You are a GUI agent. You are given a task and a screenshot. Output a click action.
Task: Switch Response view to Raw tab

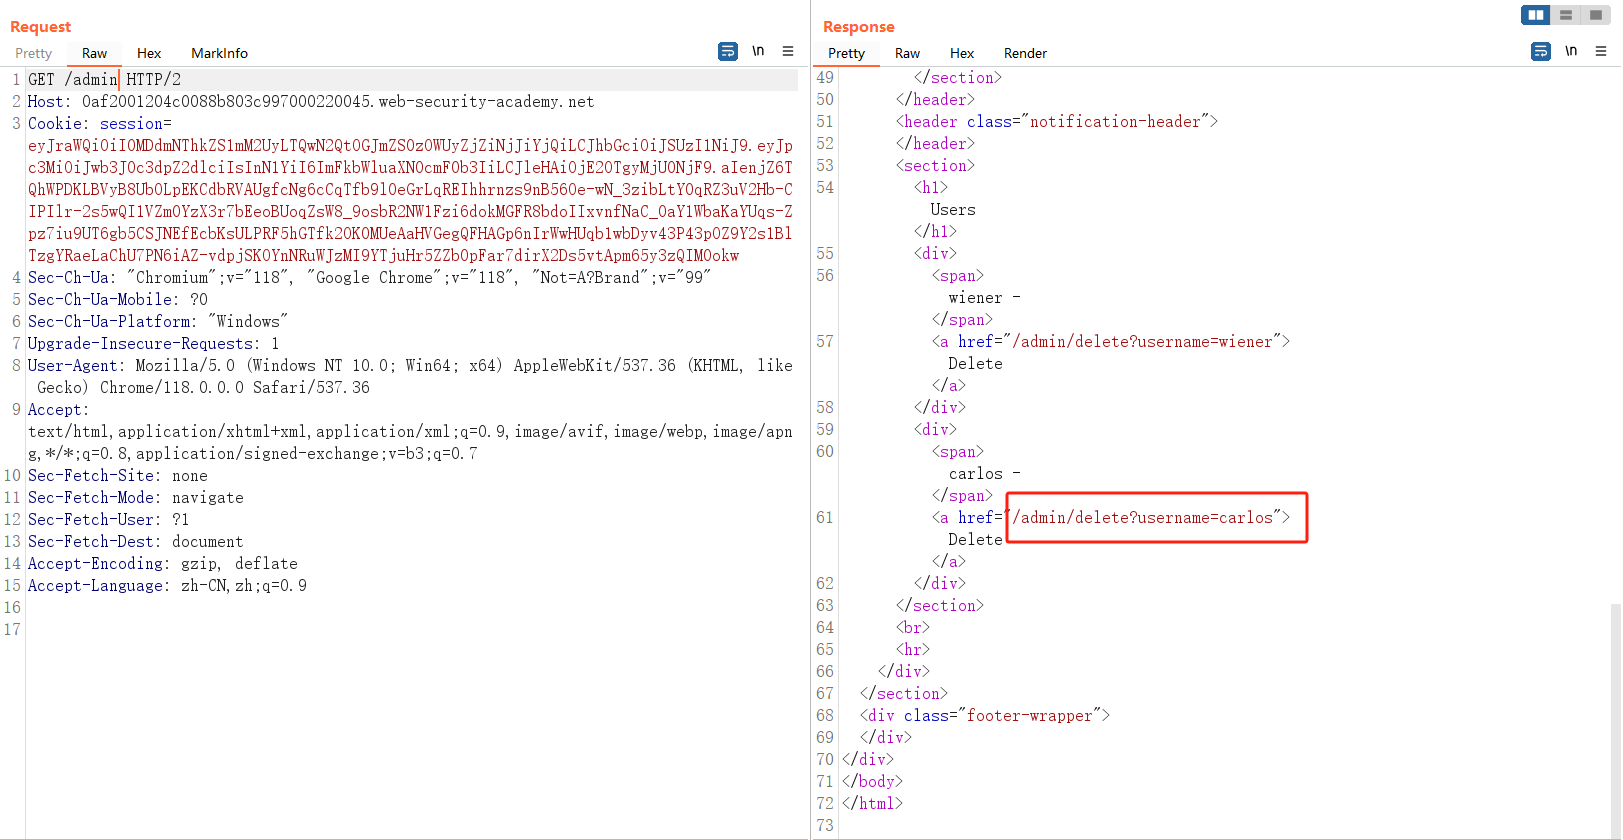[907, 53]
